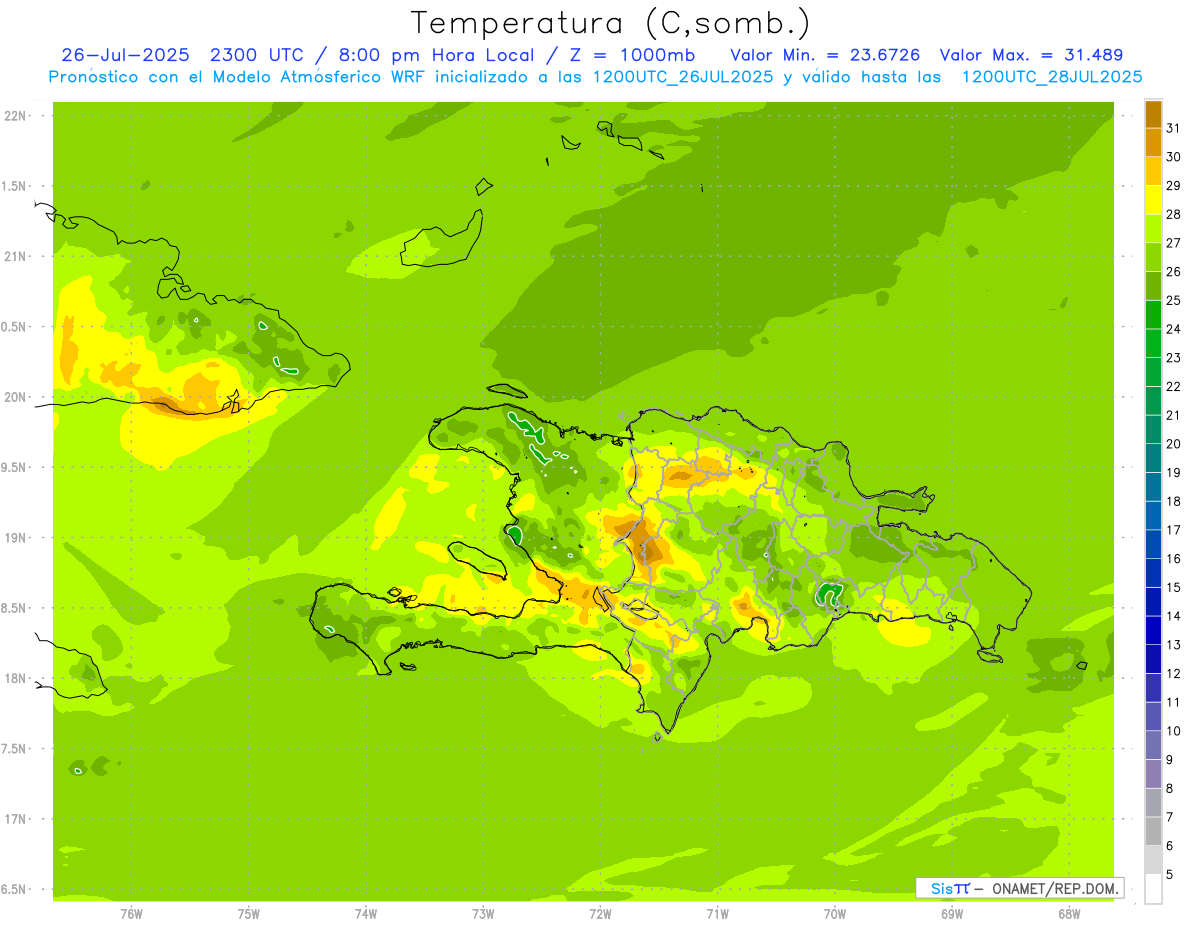Click colorbar label "24"

(1173, 329)
